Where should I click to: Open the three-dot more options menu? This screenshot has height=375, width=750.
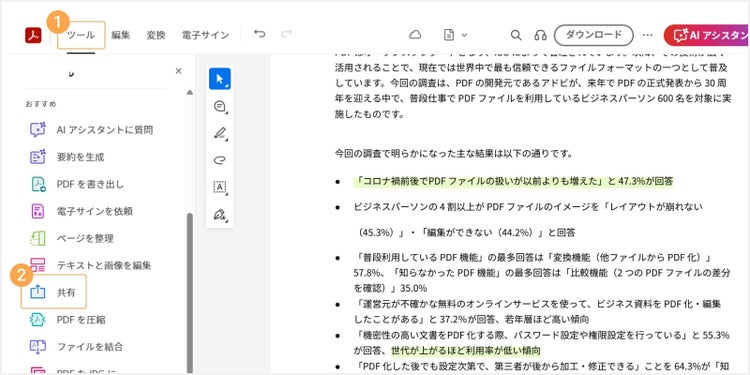coord(647,35)
